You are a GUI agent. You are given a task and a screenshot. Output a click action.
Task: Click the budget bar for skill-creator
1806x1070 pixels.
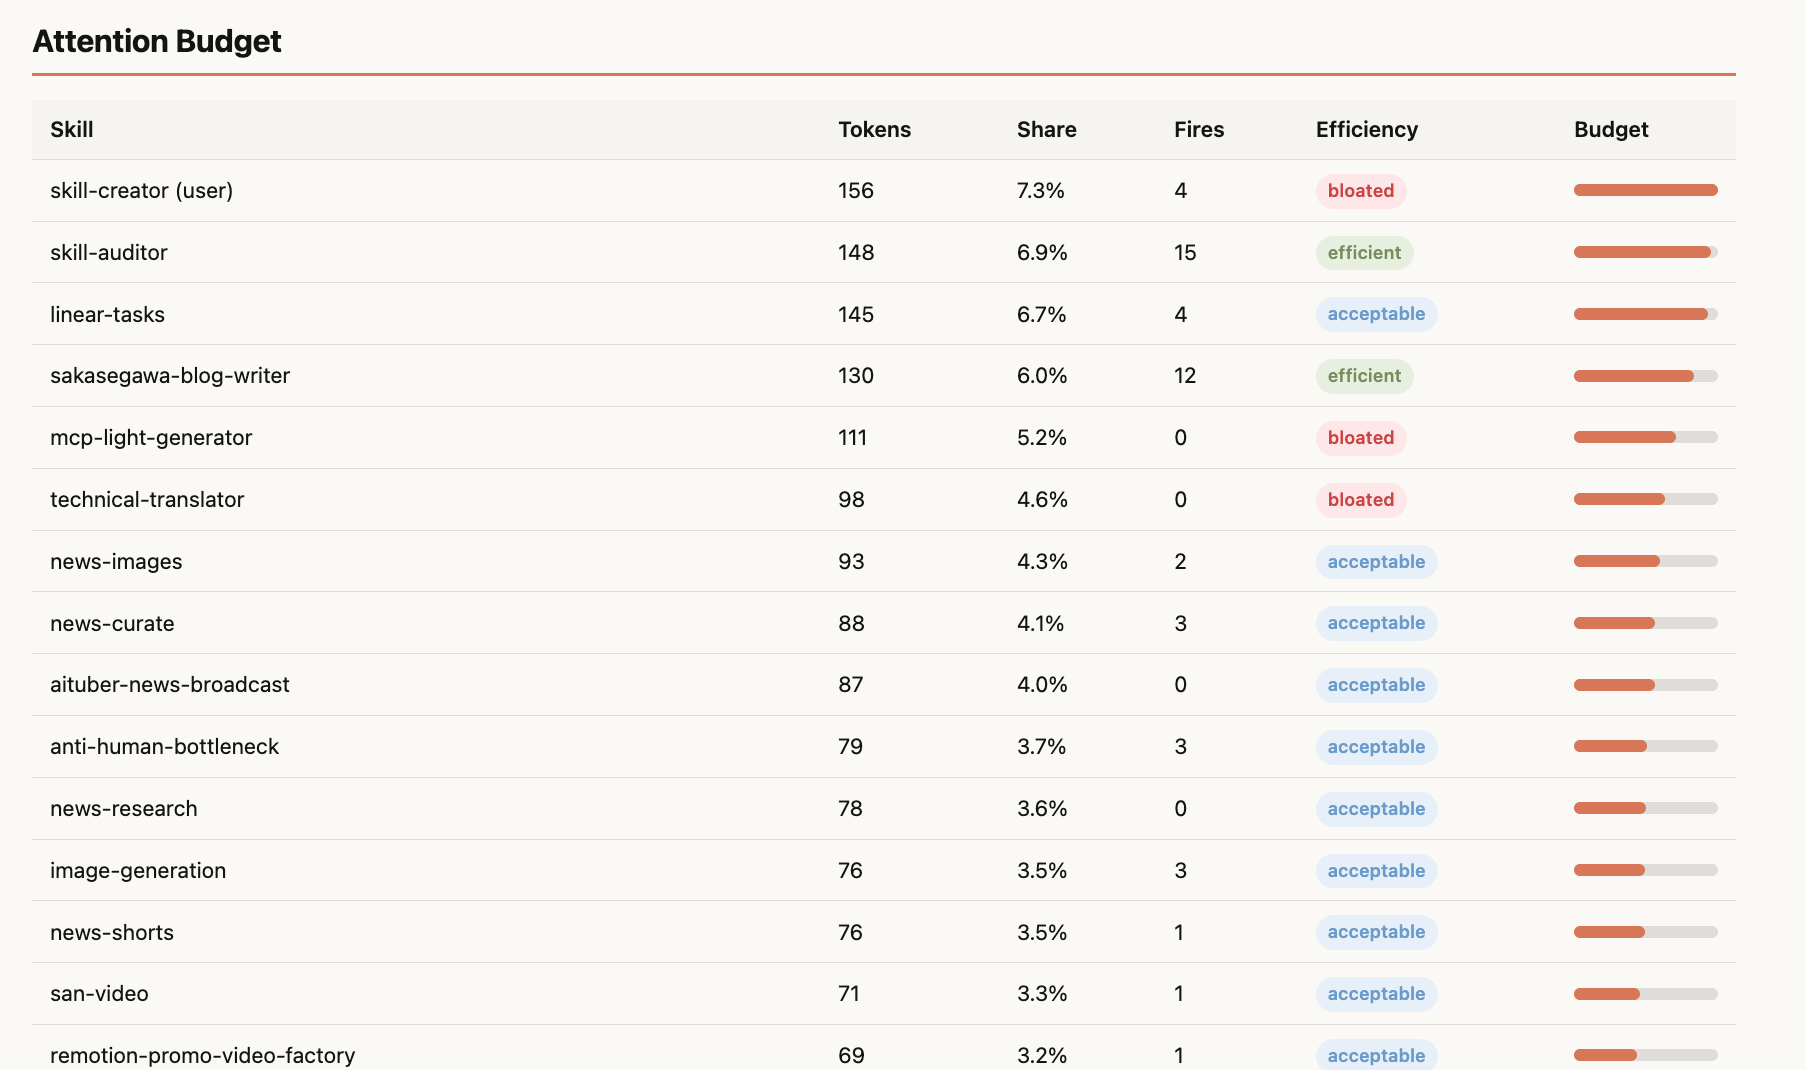click(1645, 190)
